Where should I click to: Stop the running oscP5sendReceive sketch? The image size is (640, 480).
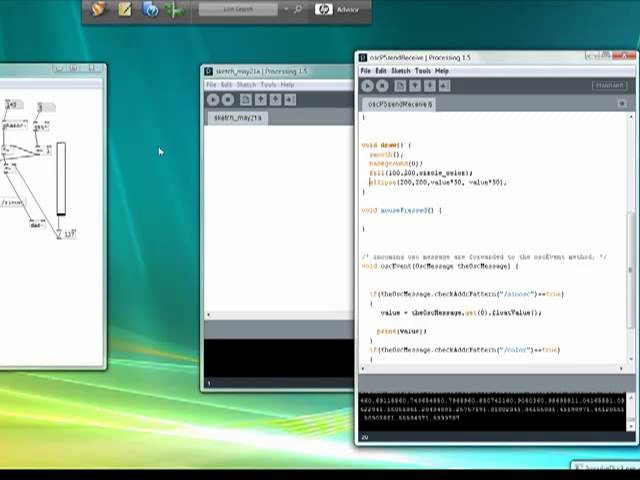point(382,86)
